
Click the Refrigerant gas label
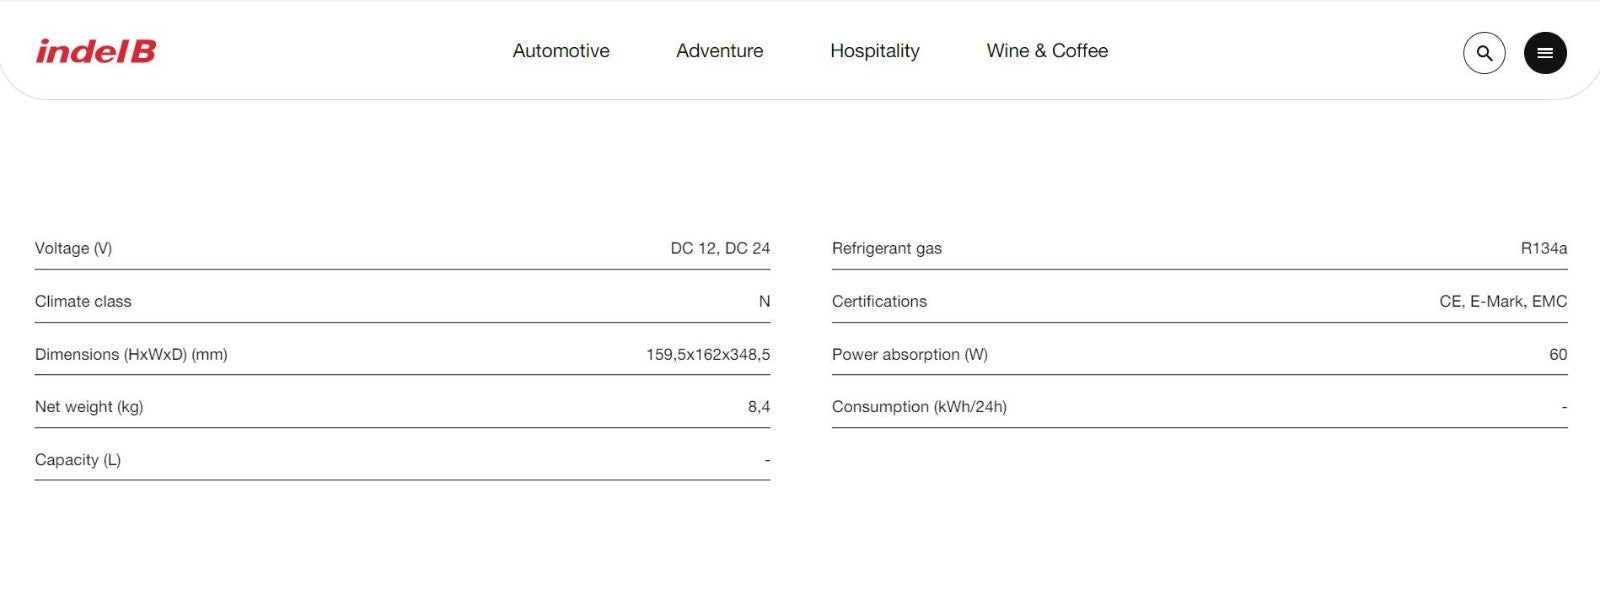click(887, 248)
